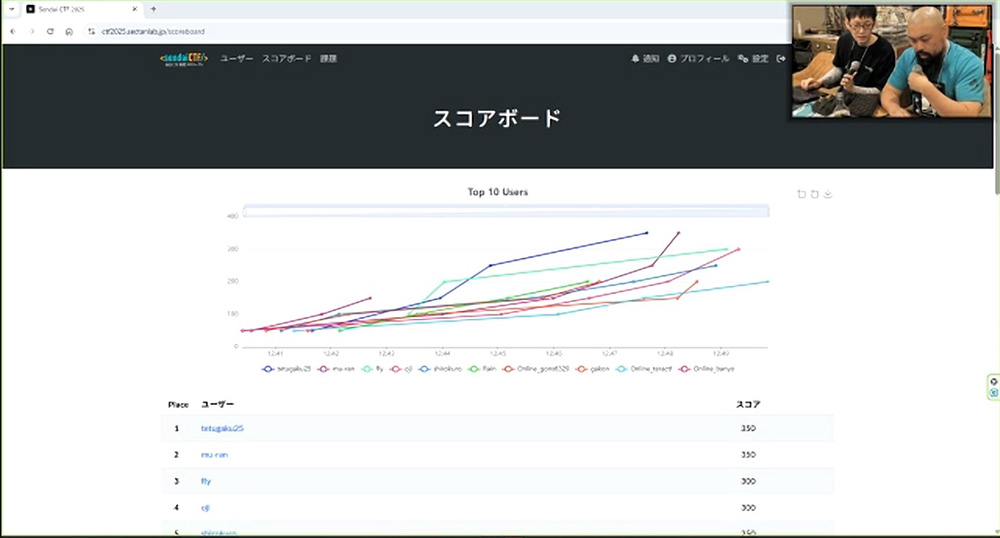The height and width of the screenshot is (538, 1000).
Task: Open the browser tab list dropdown
Action: (9, 9)
